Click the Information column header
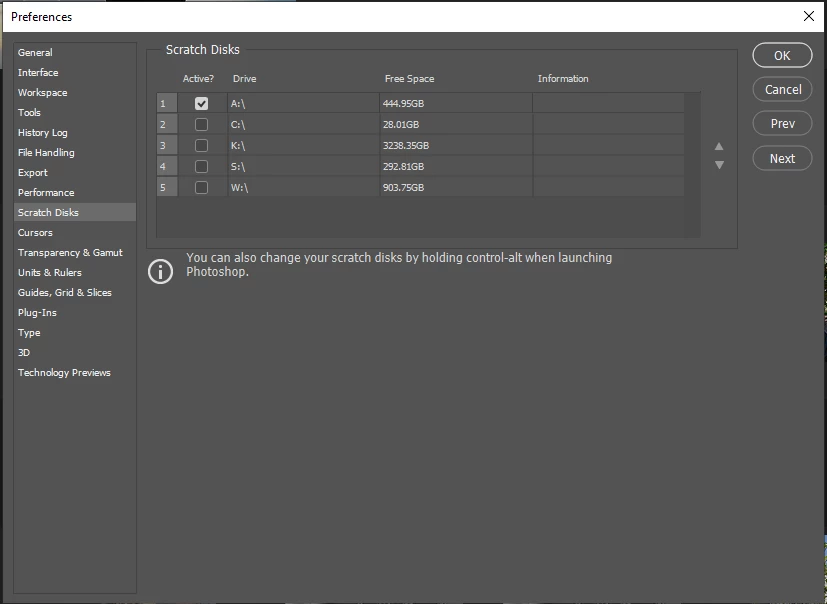Image resolution: width=827 pixels, height=604 pixels. coord(563,79)
